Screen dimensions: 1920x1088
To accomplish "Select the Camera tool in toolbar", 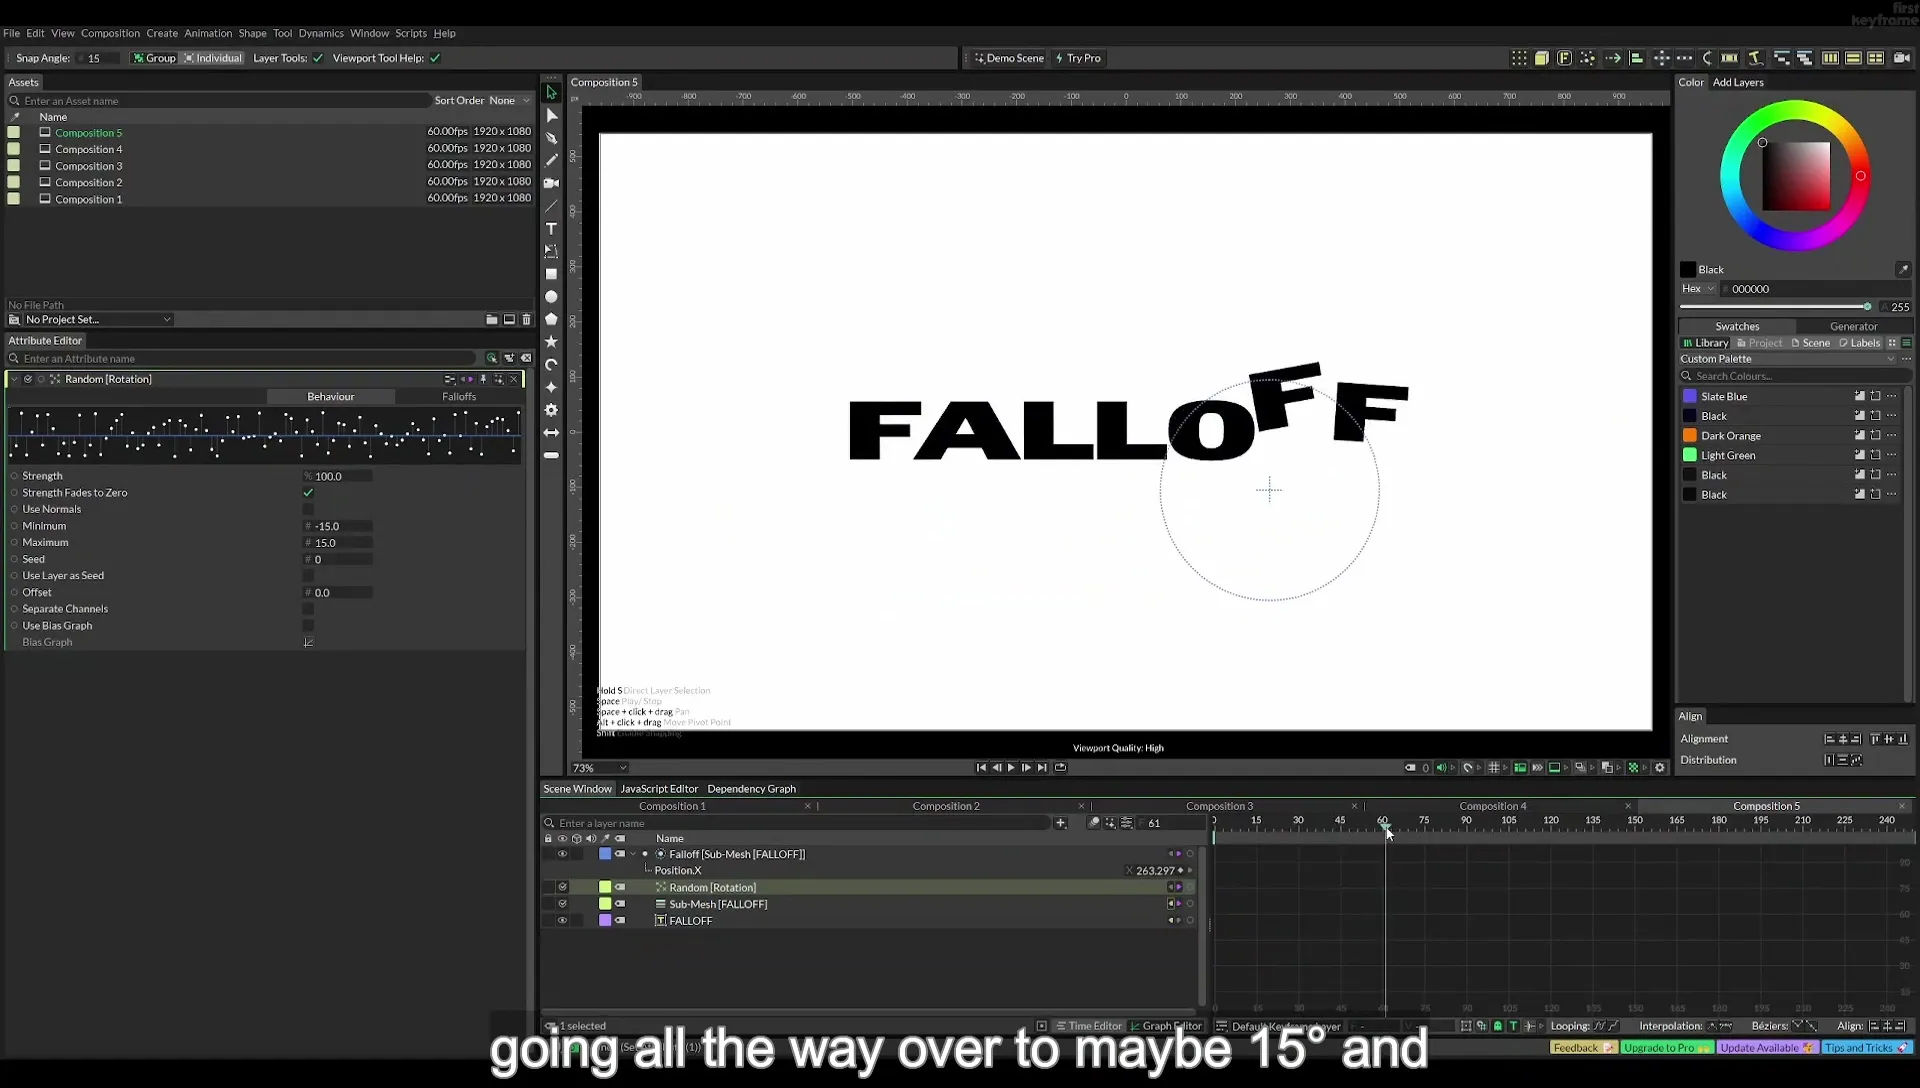I will tap(551, 183).
